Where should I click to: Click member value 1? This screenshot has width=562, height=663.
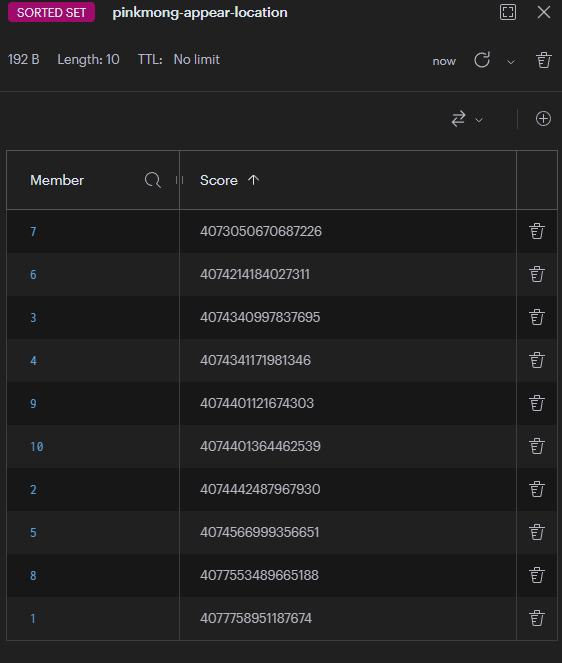(x=33, y=619)
